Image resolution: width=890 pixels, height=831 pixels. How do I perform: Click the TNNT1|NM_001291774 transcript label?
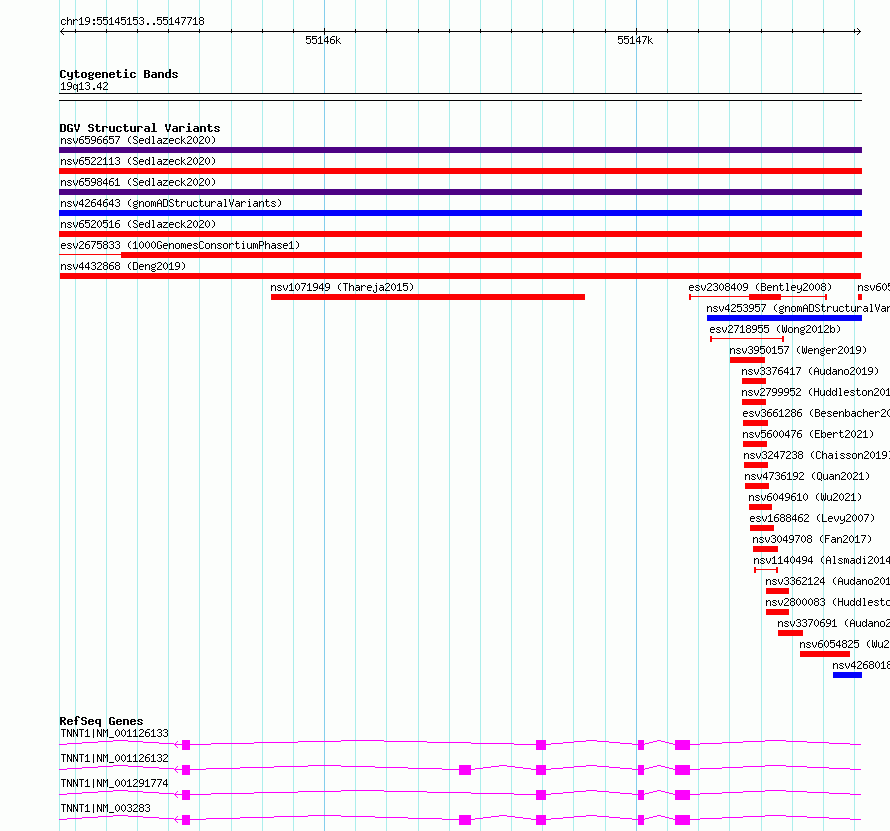click(x=114, y=783)
